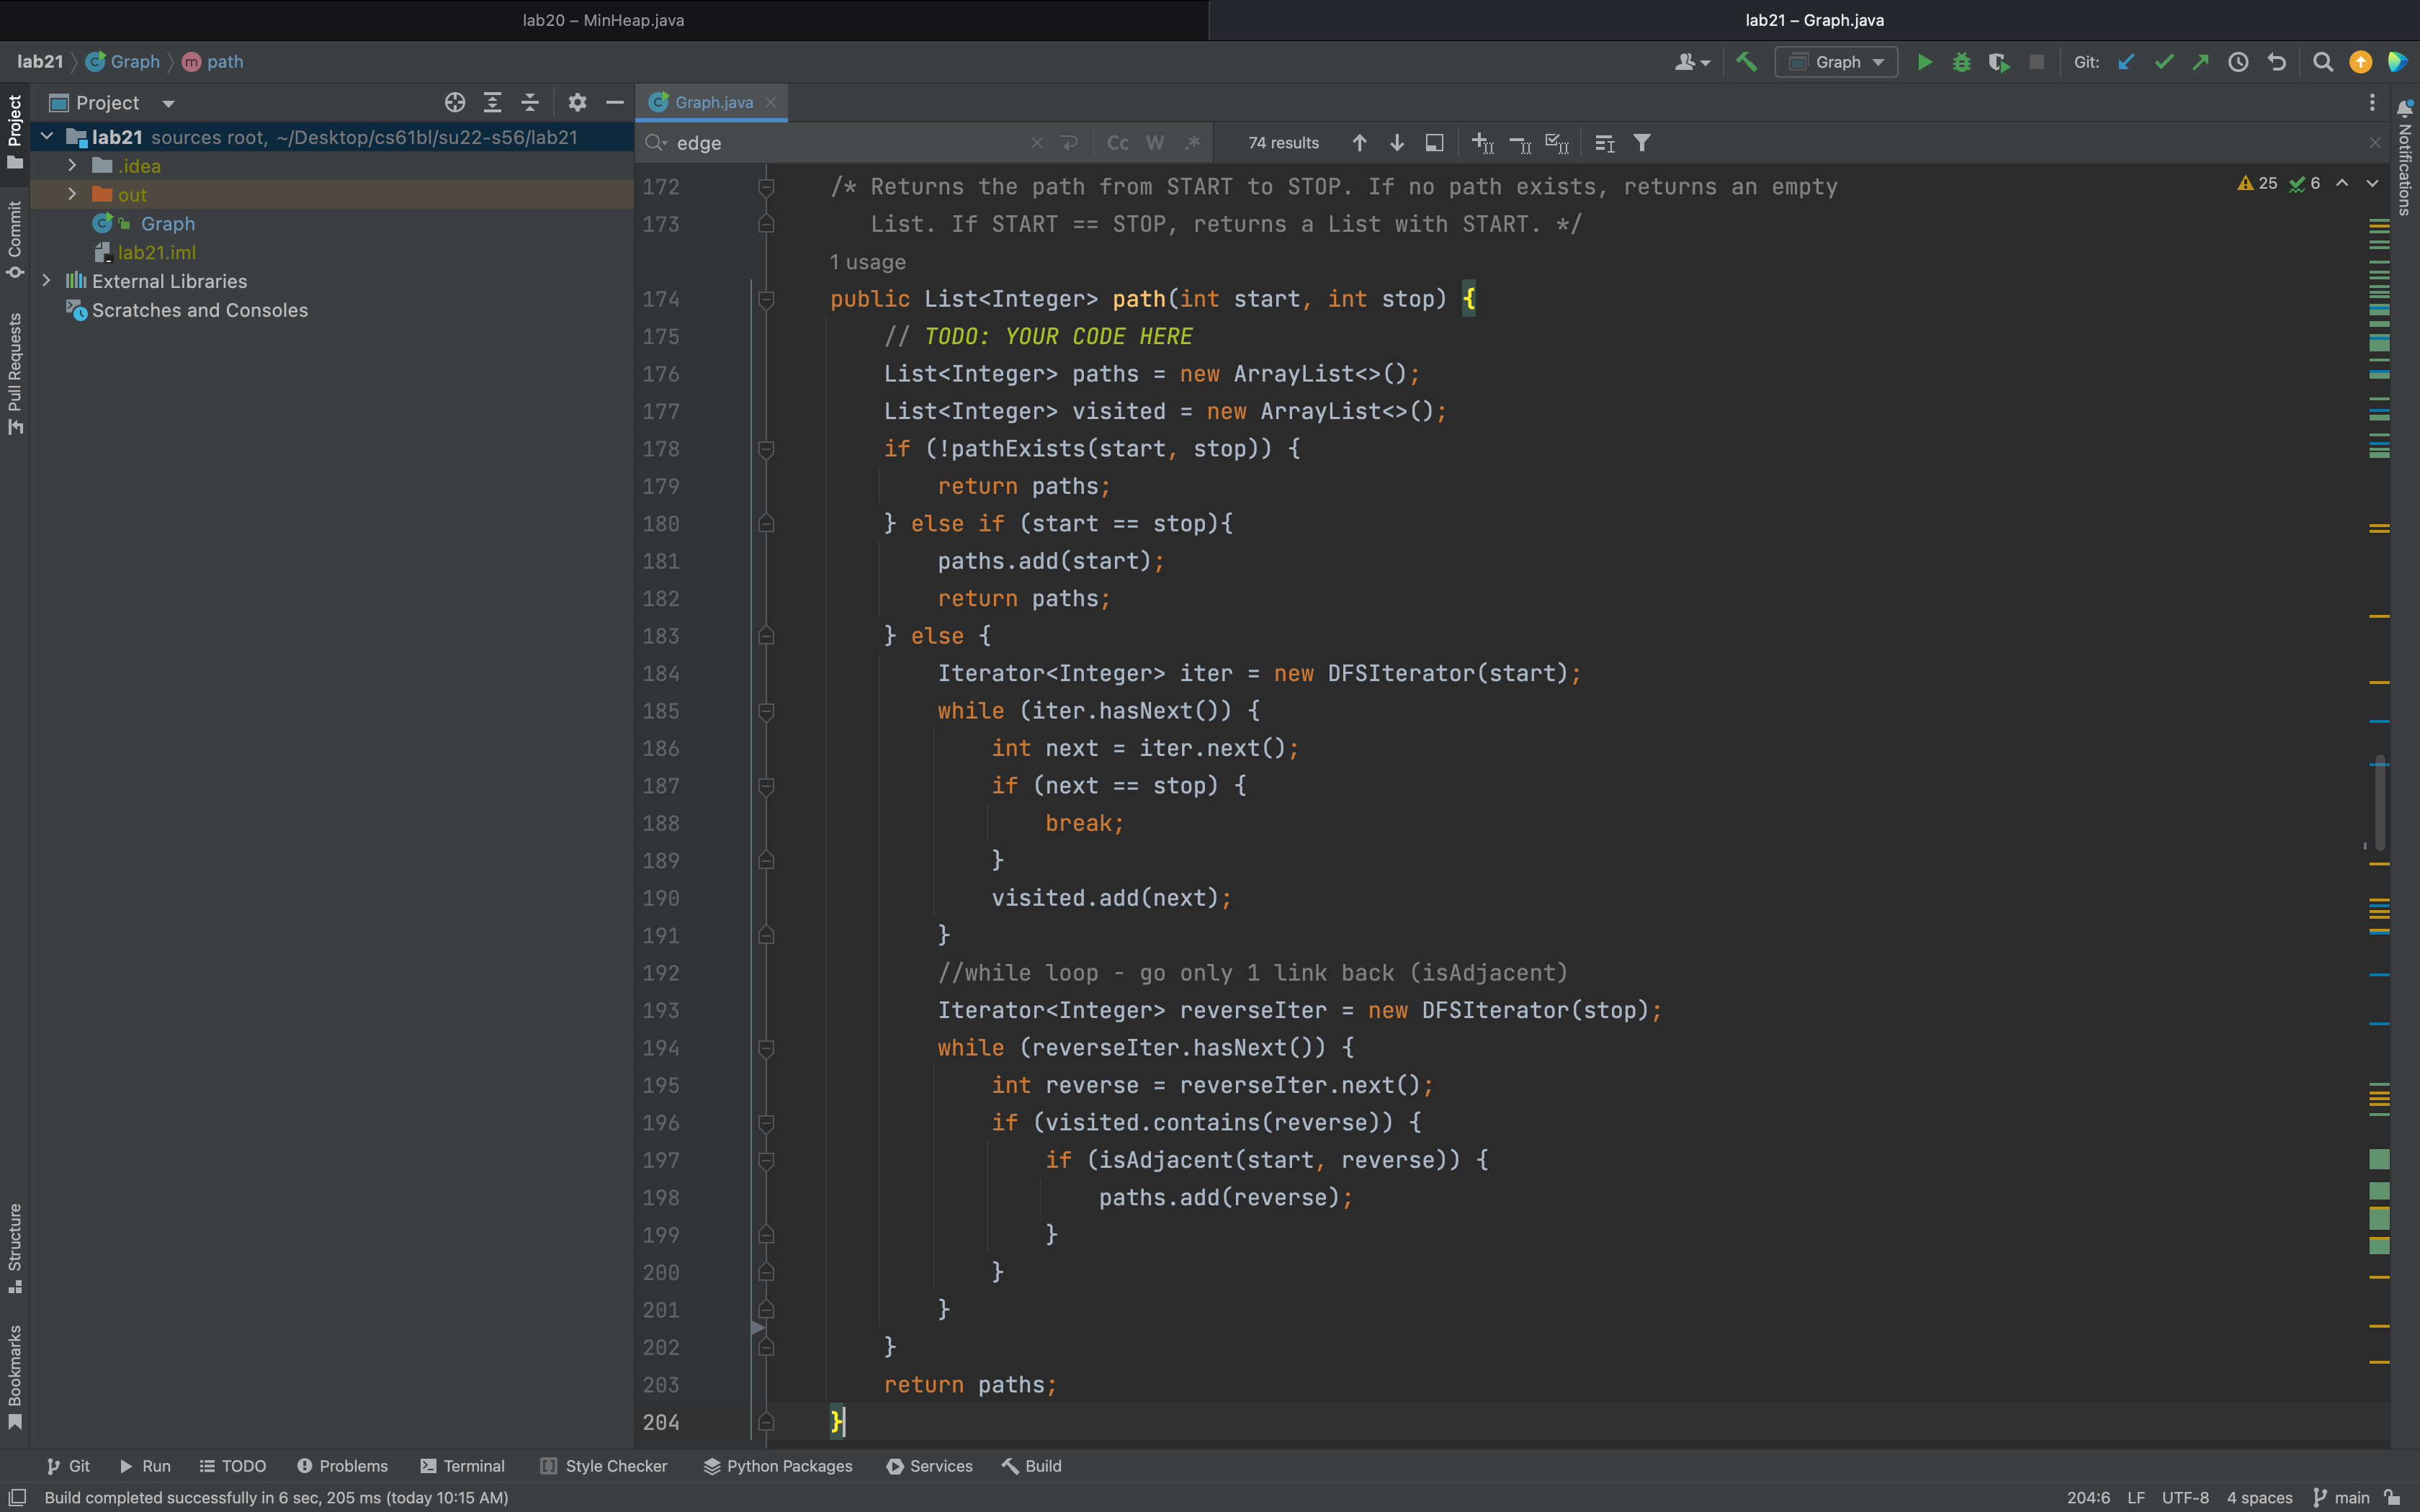Click Git update project arrow
Viewport: 2420px width, 1512px height.
(2126, 62)
